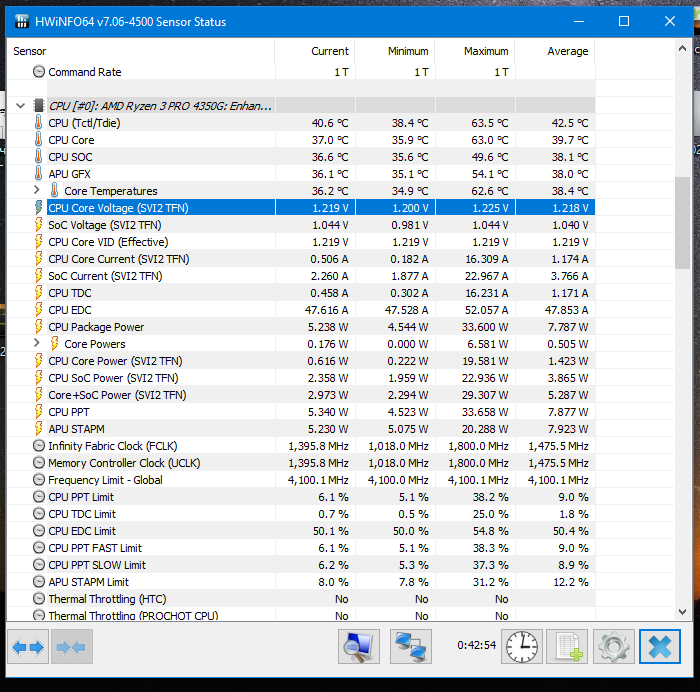
Task: Click lightning icon beside CPU EDC
Action: point(39,310)
